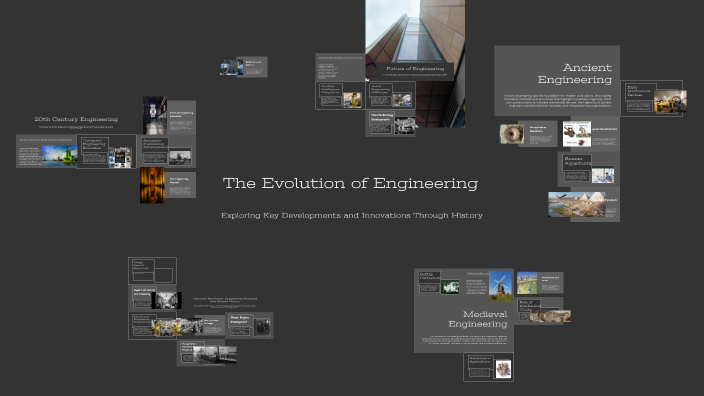
Task: Open the Medieval Engineering topic heading
Action: 478,319
